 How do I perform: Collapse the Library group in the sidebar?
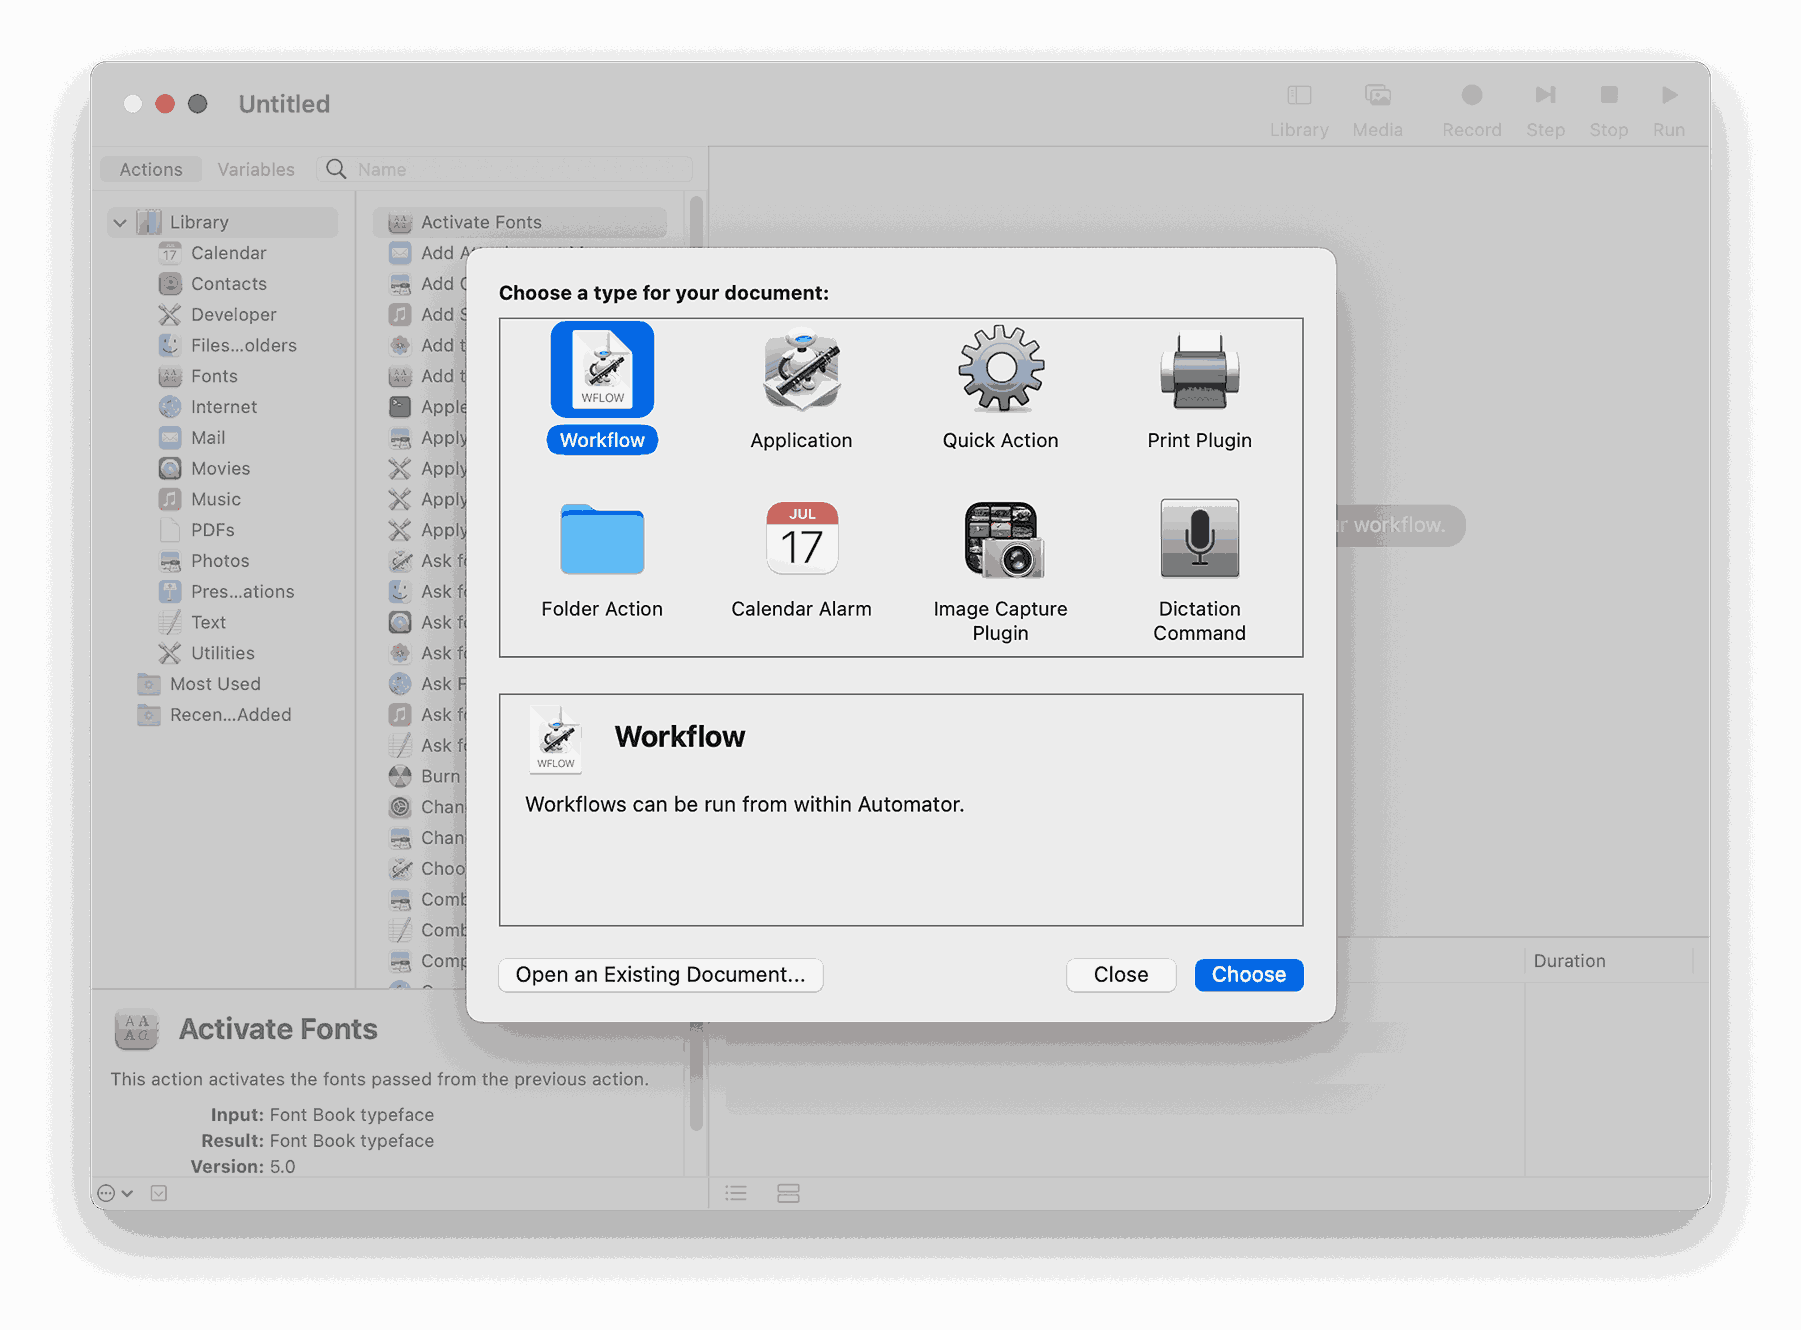[x=119, y=222]
